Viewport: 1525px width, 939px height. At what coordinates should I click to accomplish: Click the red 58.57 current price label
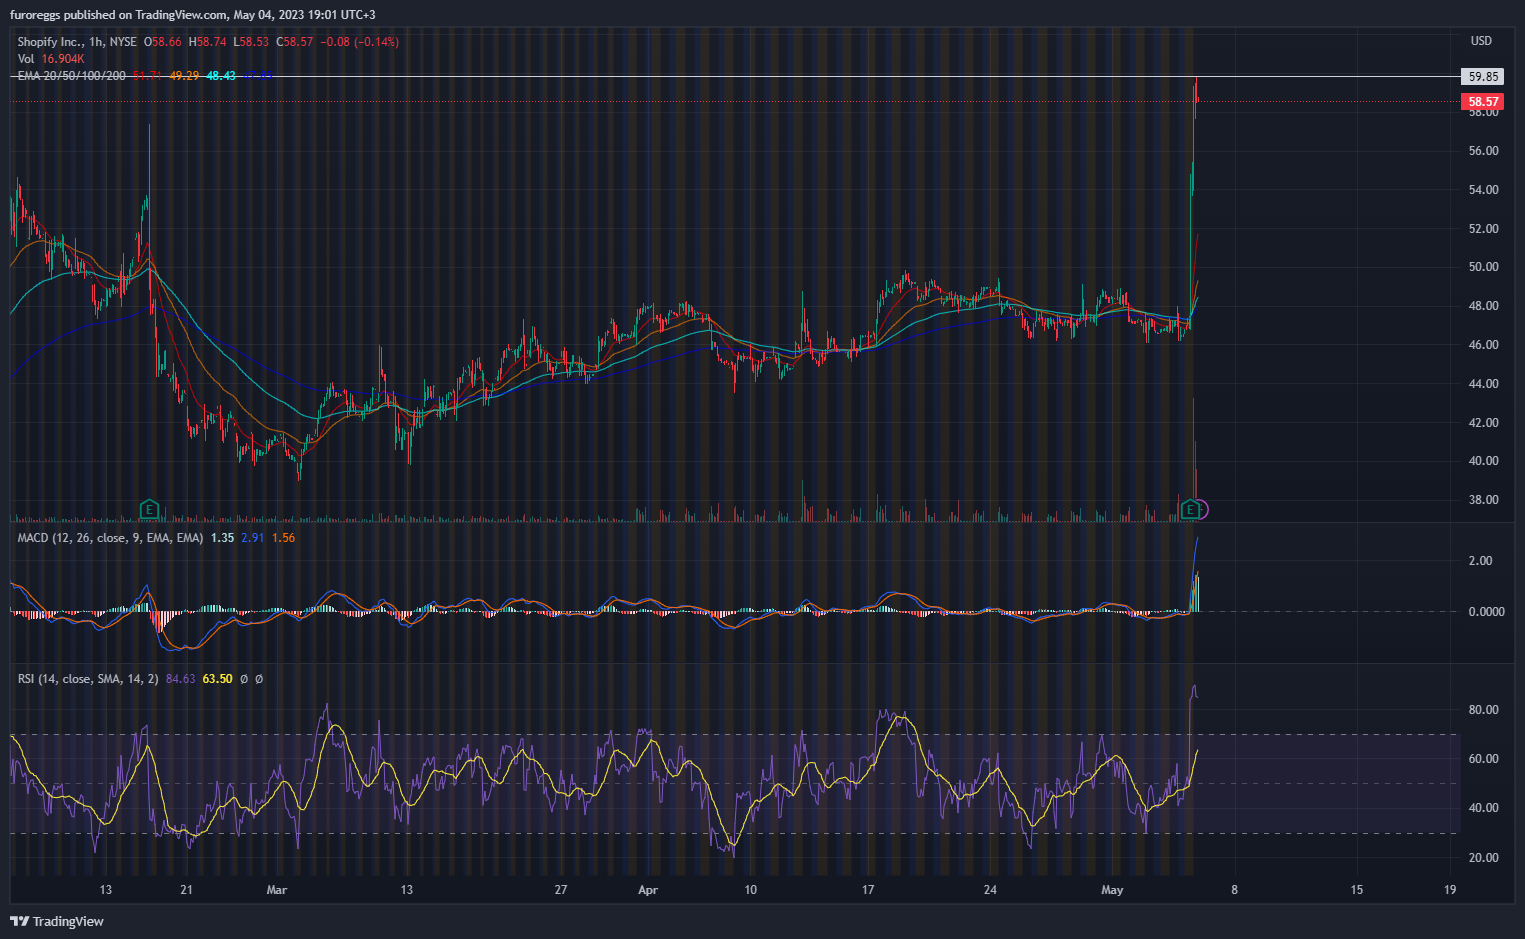pyautogui.click(x=1483, y=102)
